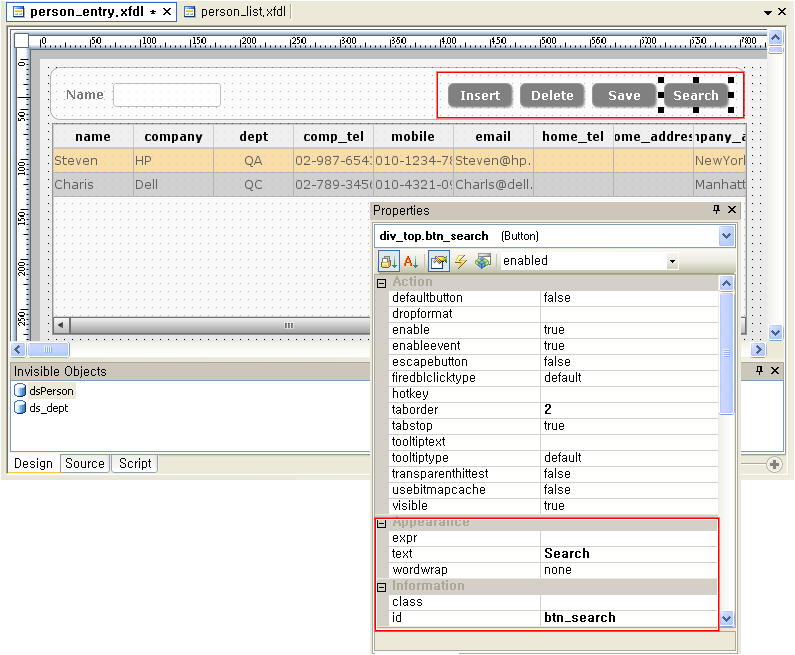Viewport: 795px width, 655px height.
Task: Collapse the Action property group
Action: point(381,283)
